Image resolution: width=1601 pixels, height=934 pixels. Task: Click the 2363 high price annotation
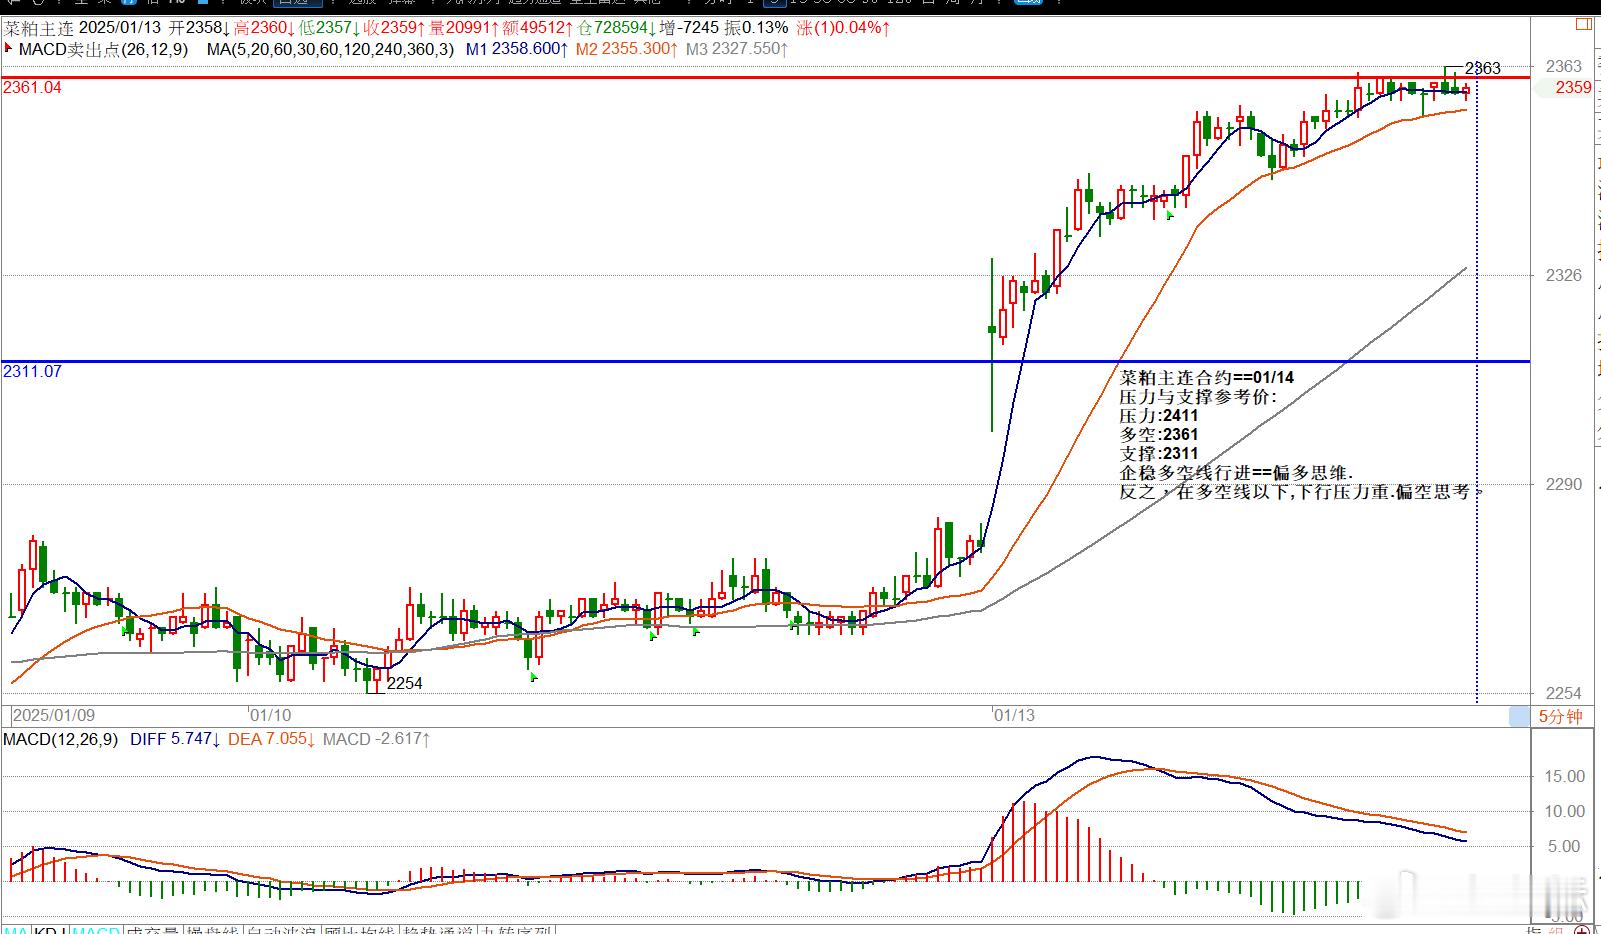1482,68
